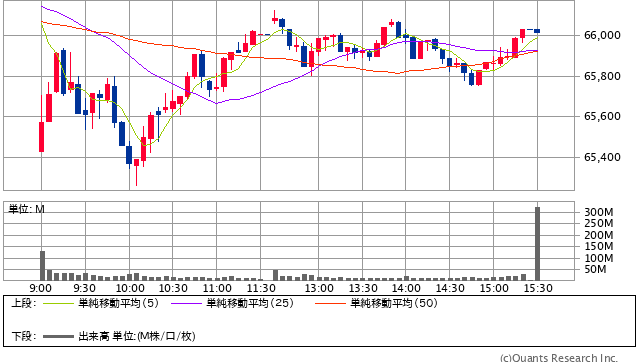Click the 下段: legend label
Screen dimensions: 638x362
(24, 336)
